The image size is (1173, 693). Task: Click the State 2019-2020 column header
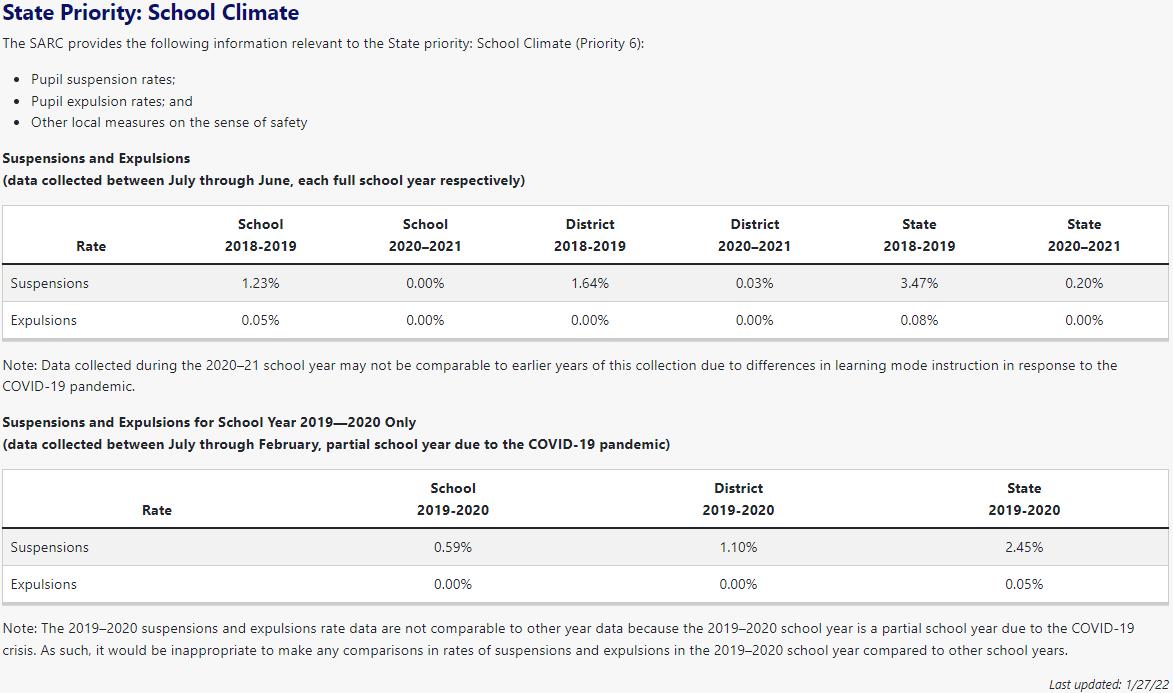click(x=1024, y=499)
